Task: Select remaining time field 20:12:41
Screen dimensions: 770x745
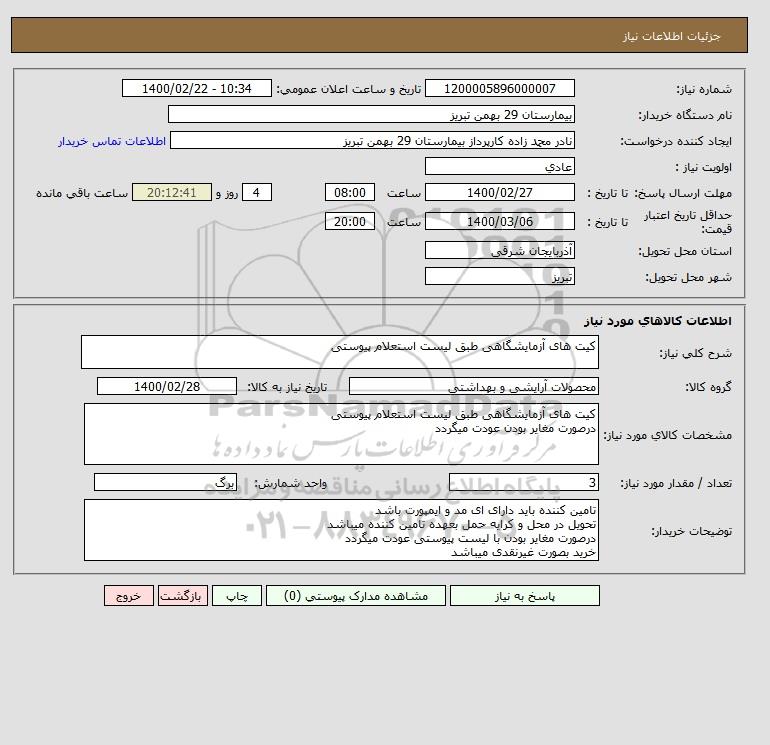Action: coord(172,193)
